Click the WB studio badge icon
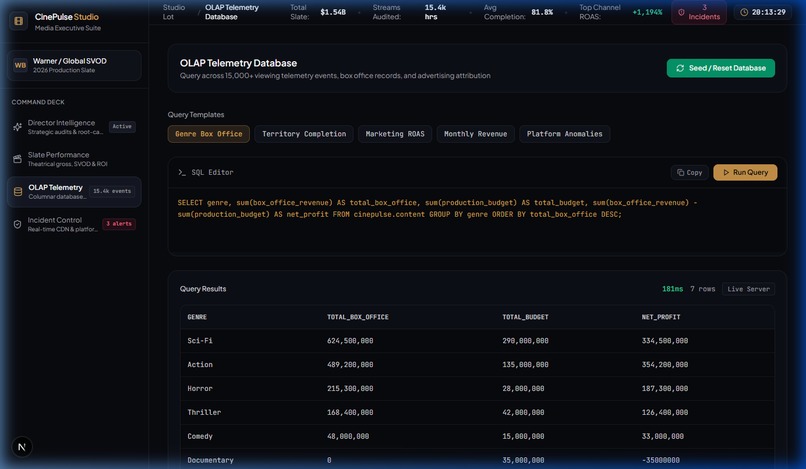The width and height of the screenshot is (806, 469). coord(20,65)
